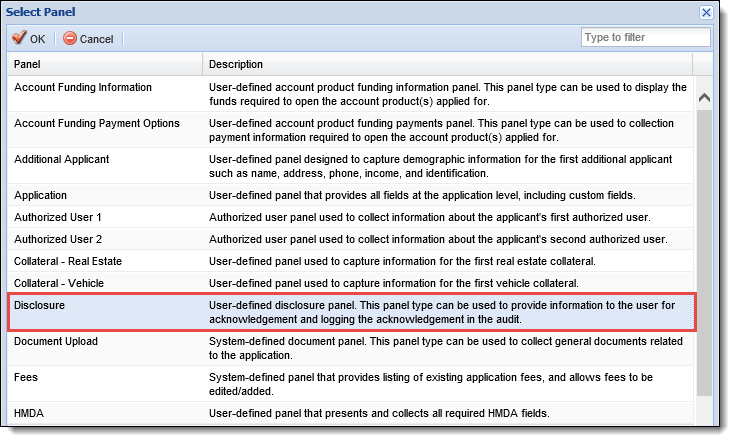Click the OK checkmark button
Image resolution: width=735 pixels, height=442 pixels.
[x=29, y=38]
